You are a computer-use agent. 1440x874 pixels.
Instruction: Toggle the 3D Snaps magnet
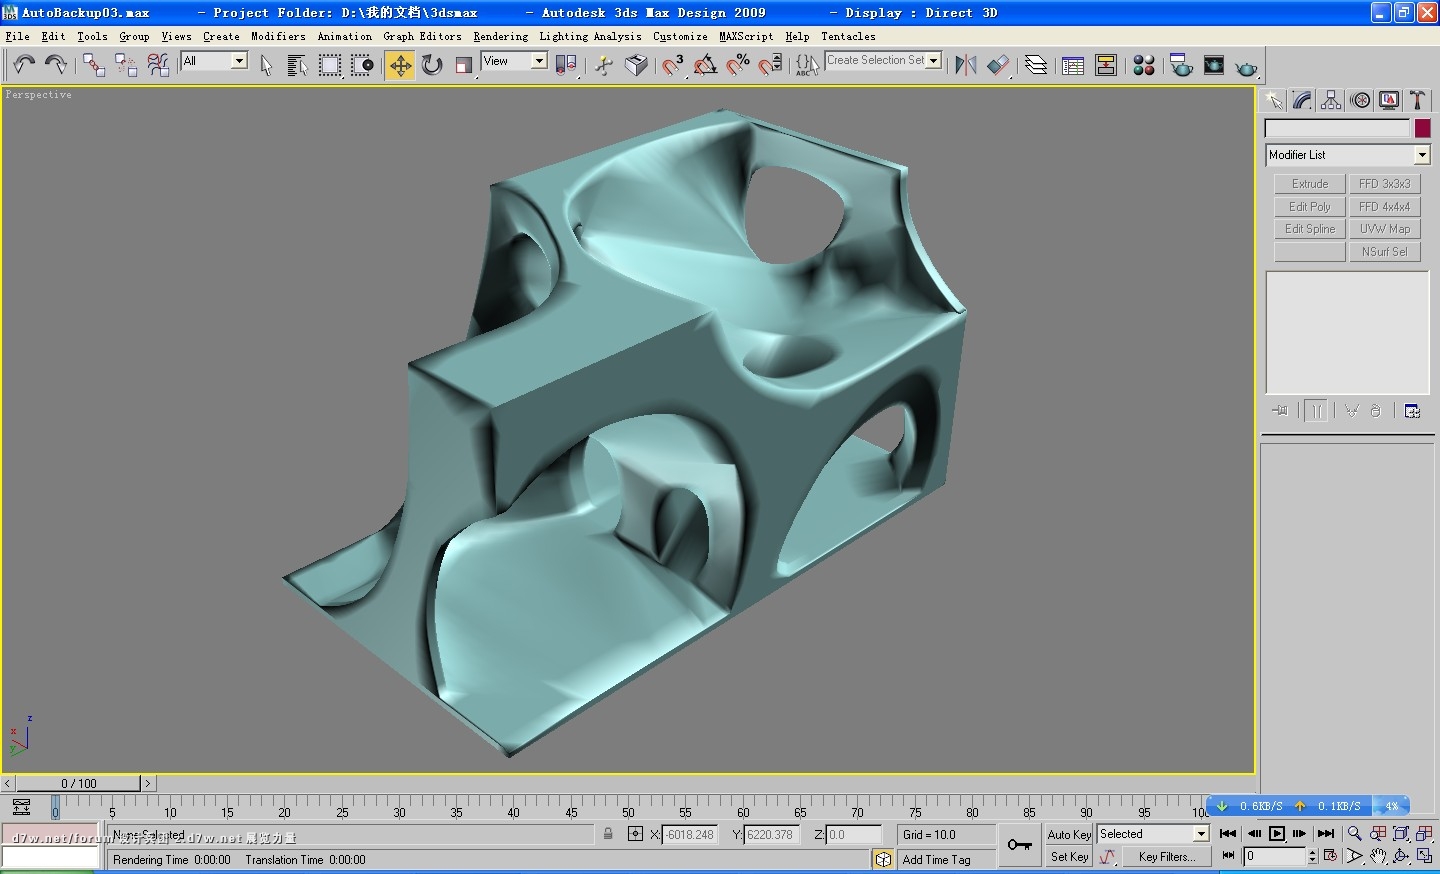673,65
